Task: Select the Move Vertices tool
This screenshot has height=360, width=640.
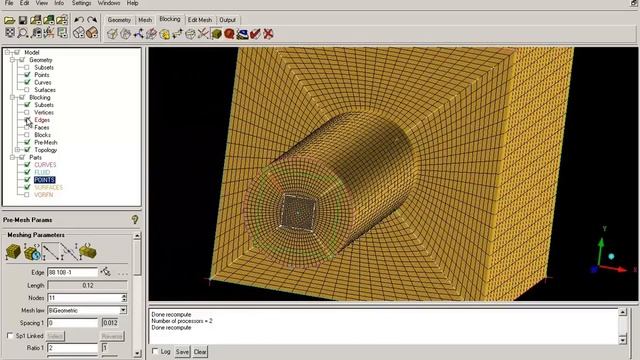Action: [x=178, y=34]
